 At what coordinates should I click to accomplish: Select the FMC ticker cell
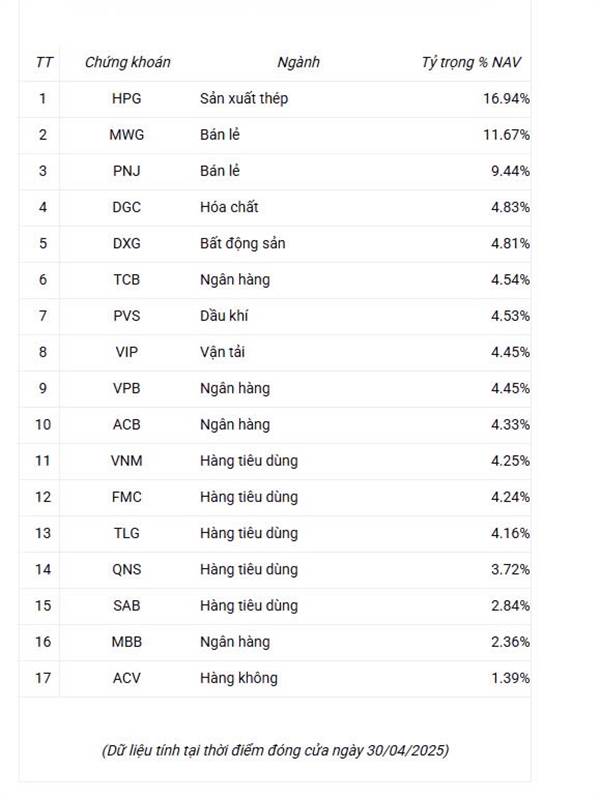[127, 497]
